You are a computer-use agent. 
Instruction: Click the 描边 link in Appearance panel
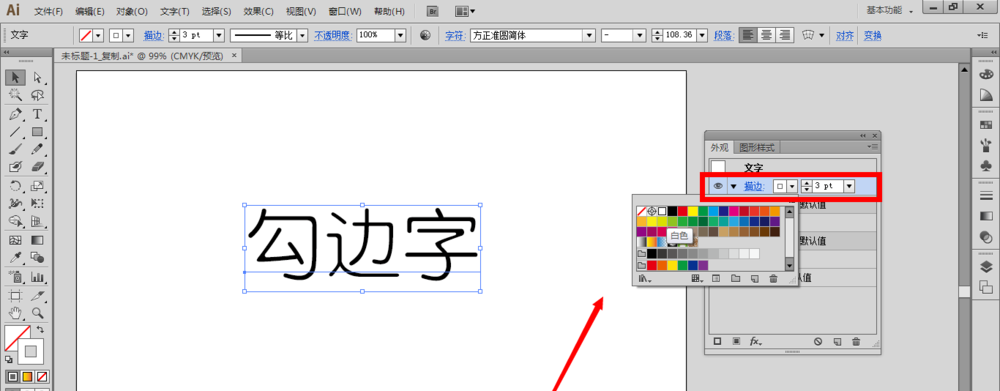pos(754,186)
